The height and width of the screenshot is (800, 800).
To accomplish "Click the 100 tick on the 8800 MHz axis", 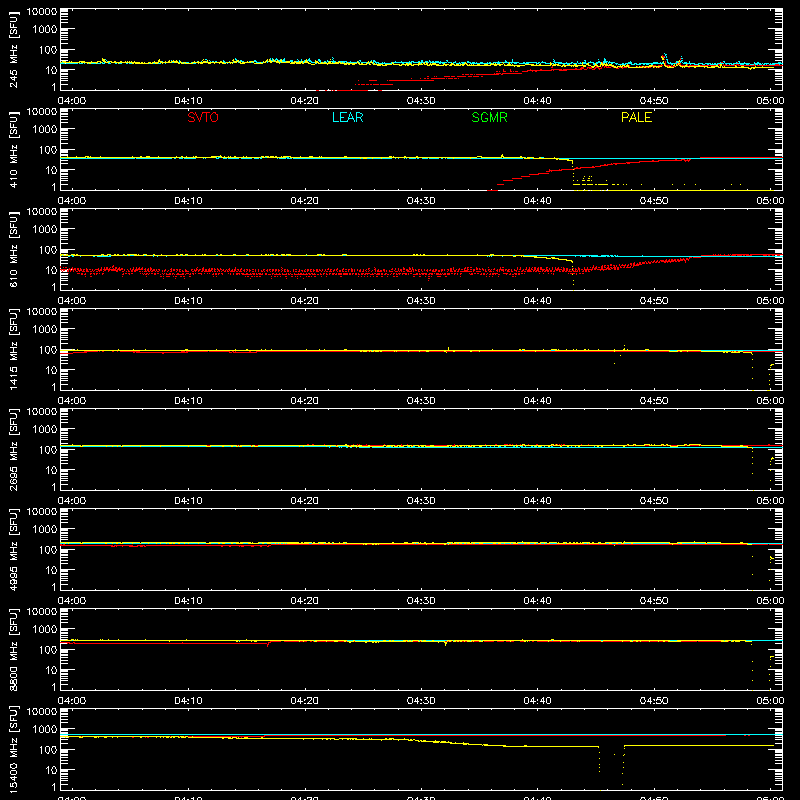I will (x=48, y=650).
